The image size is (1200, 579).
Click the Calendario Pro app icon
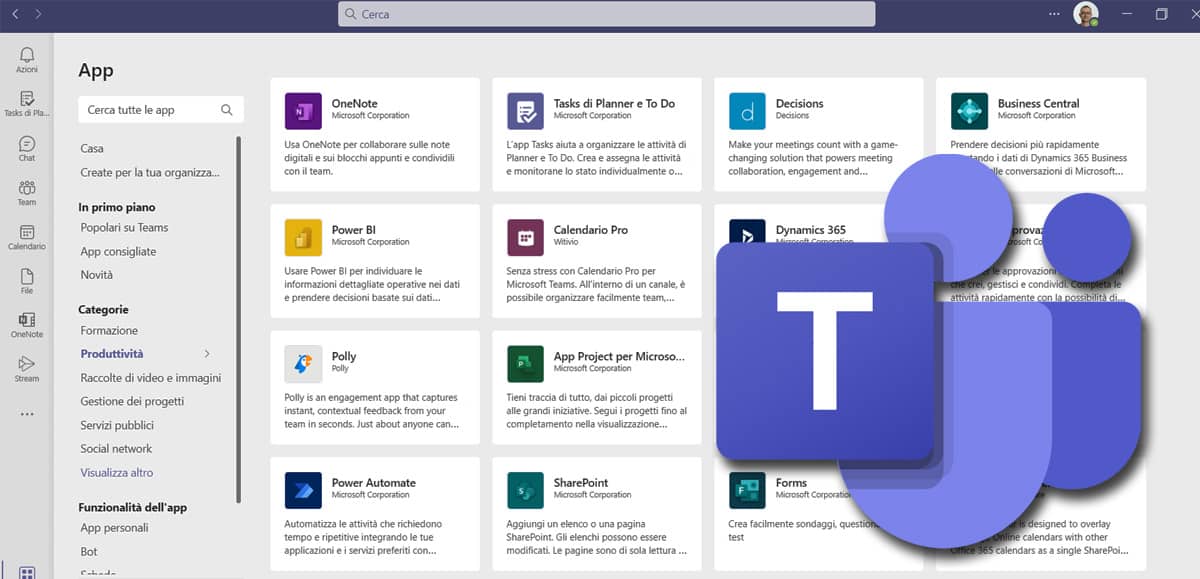click(525, 237)
